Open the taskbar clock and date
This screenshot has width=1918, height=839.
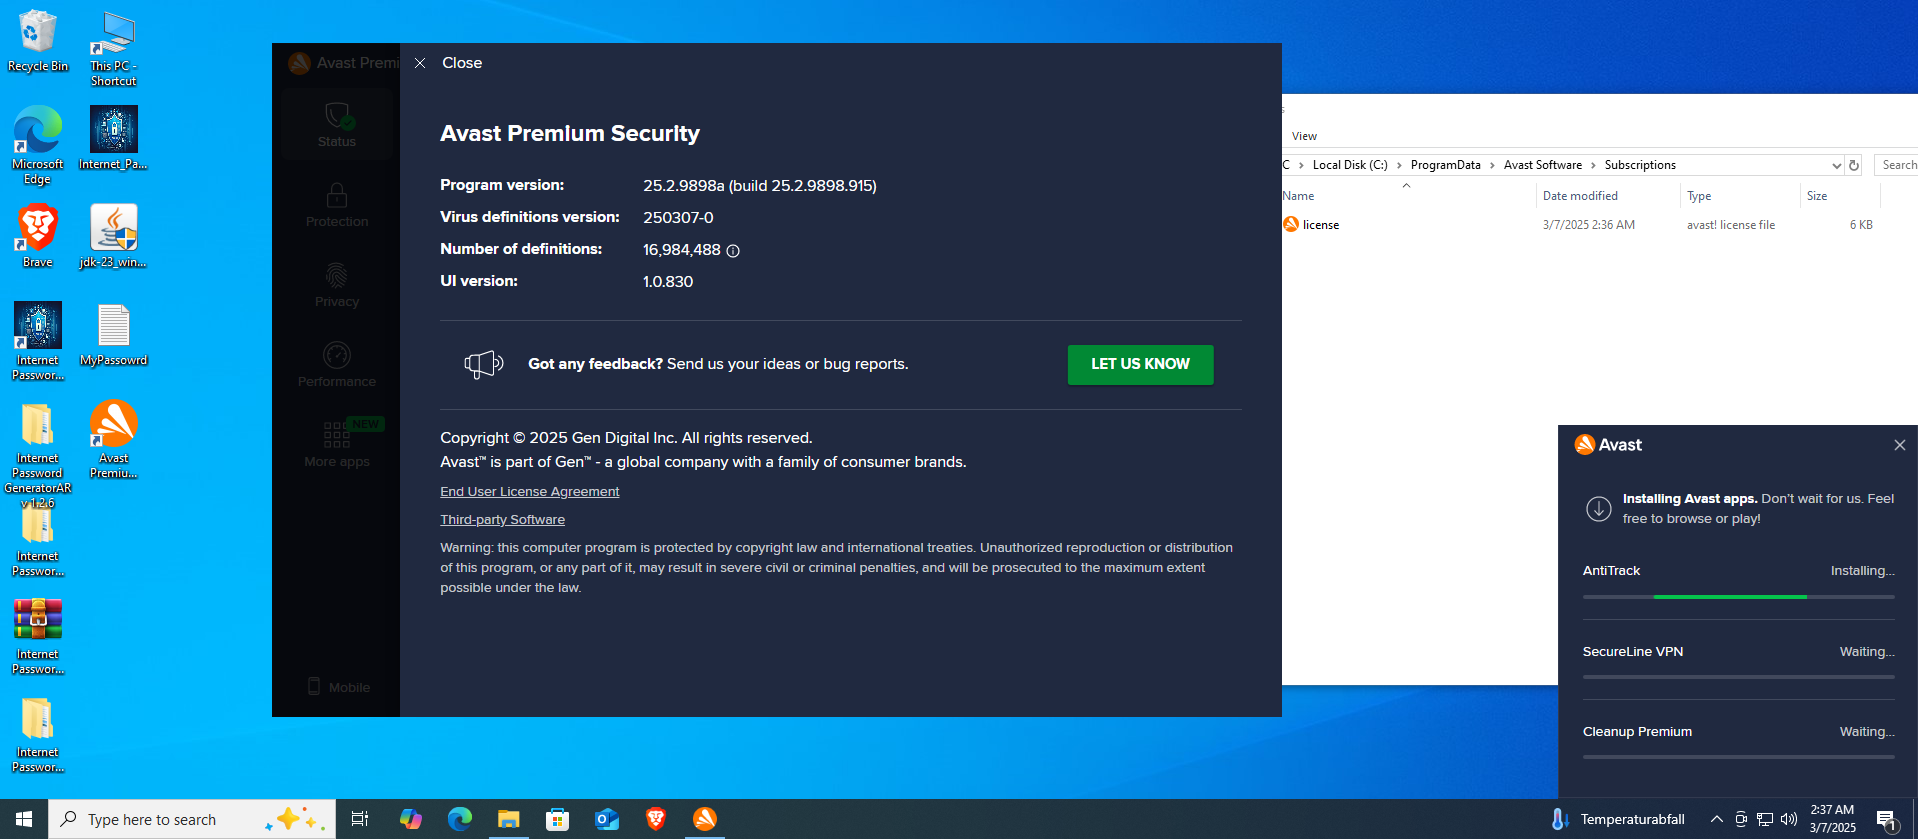point(1832,819)
